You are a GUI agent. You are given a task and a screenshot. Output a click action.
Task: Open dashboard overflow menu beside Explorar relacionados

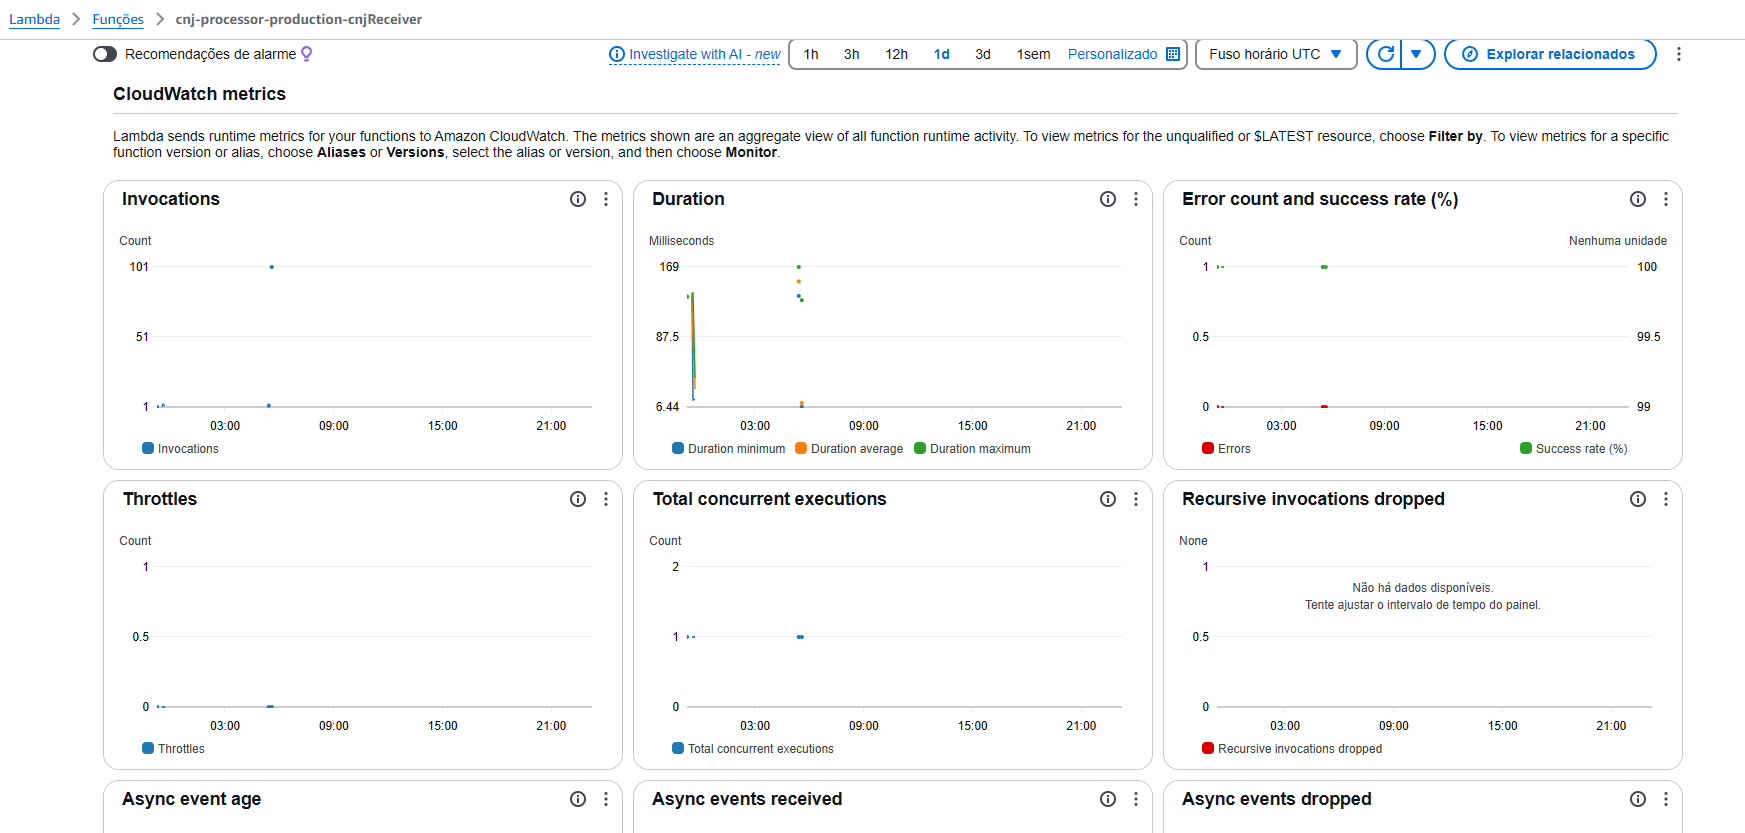(x=1679, y=54)
